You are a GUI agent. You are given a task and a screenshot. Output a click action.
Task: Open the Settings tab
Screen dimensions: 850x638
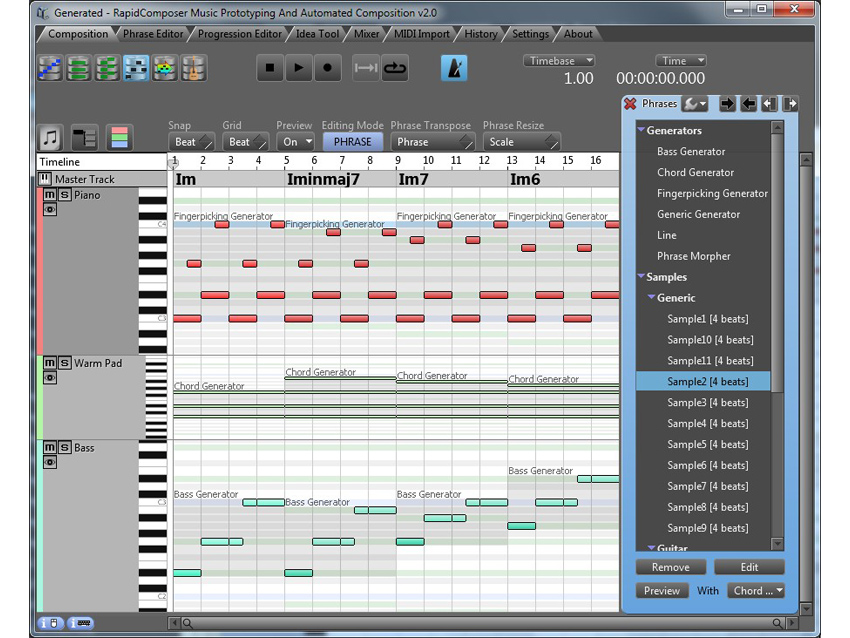point(530,34)
